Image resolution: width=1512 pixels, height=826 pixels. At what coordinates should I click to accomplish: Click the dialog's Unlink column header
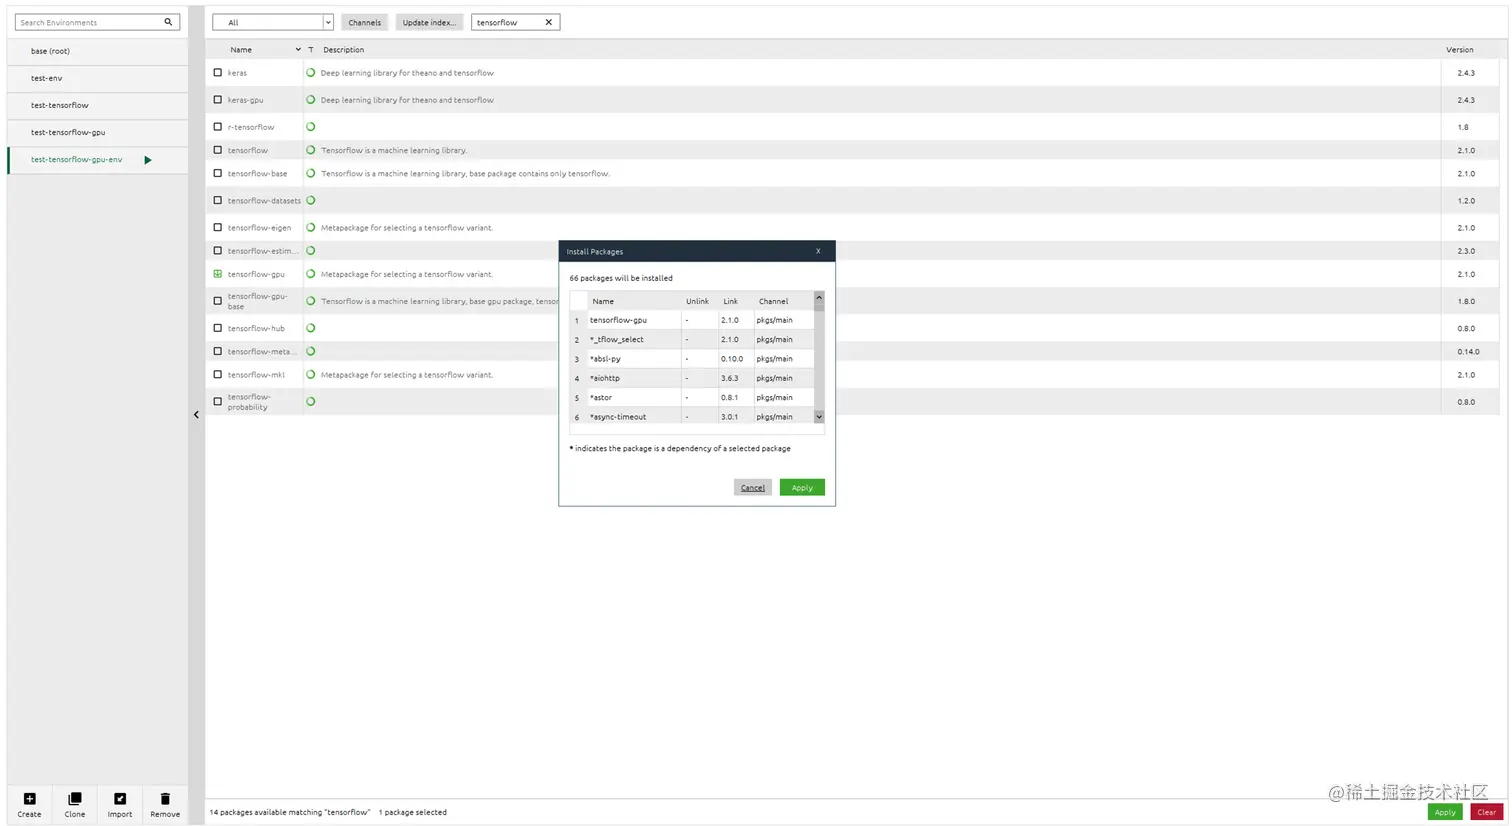[x=697, y=301]
